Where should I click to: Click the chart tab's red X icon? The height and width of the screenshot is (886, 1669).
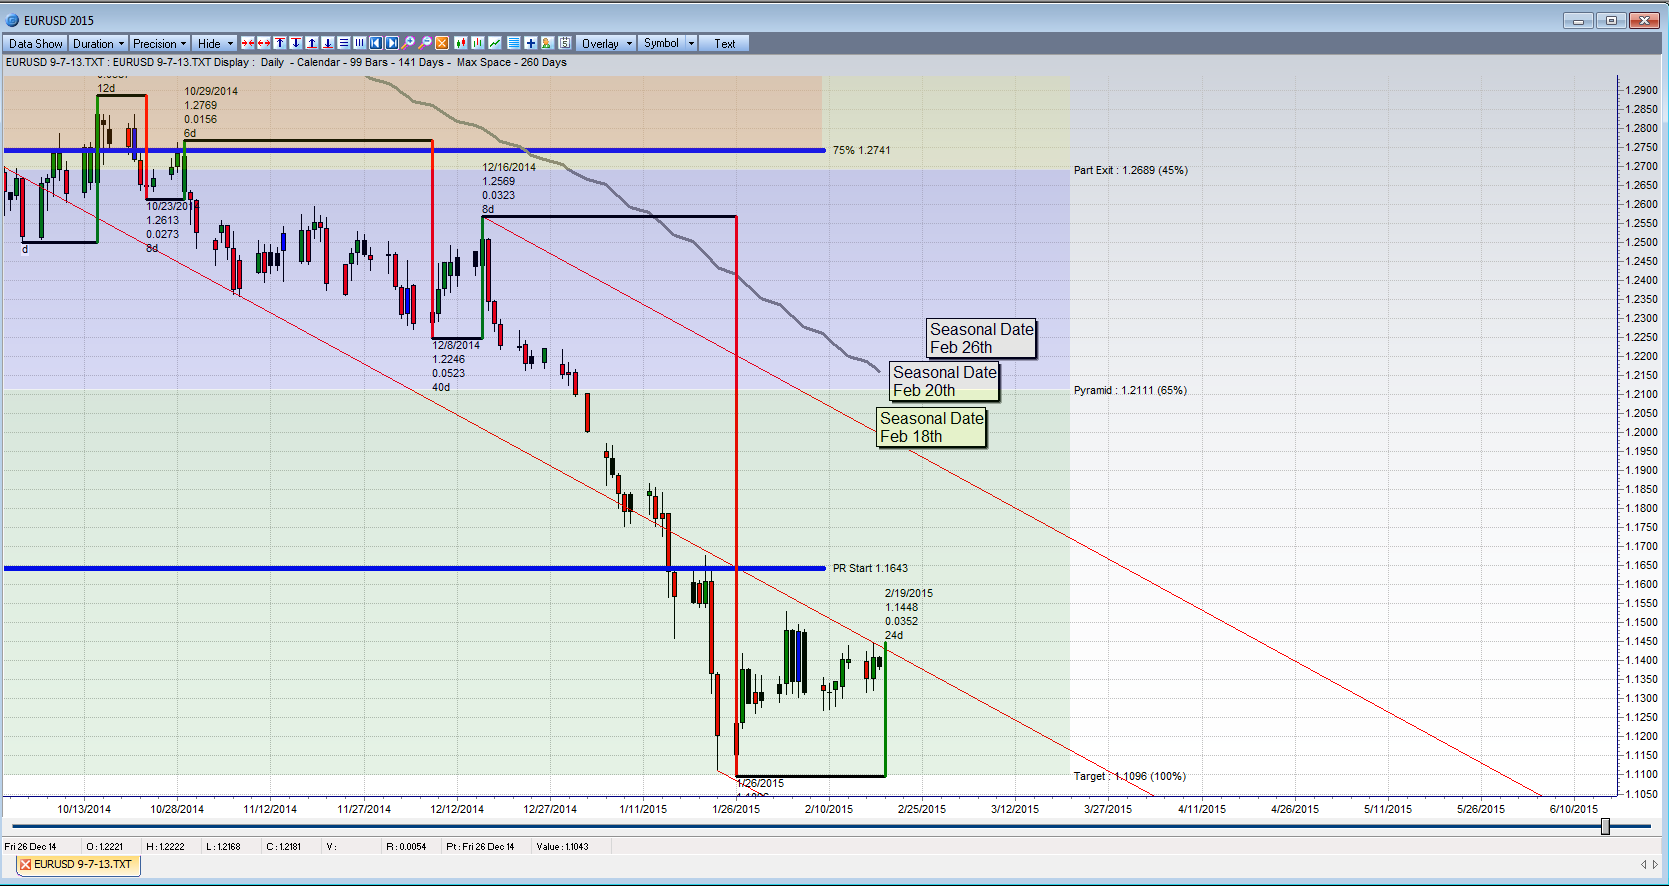click(26, 864)
